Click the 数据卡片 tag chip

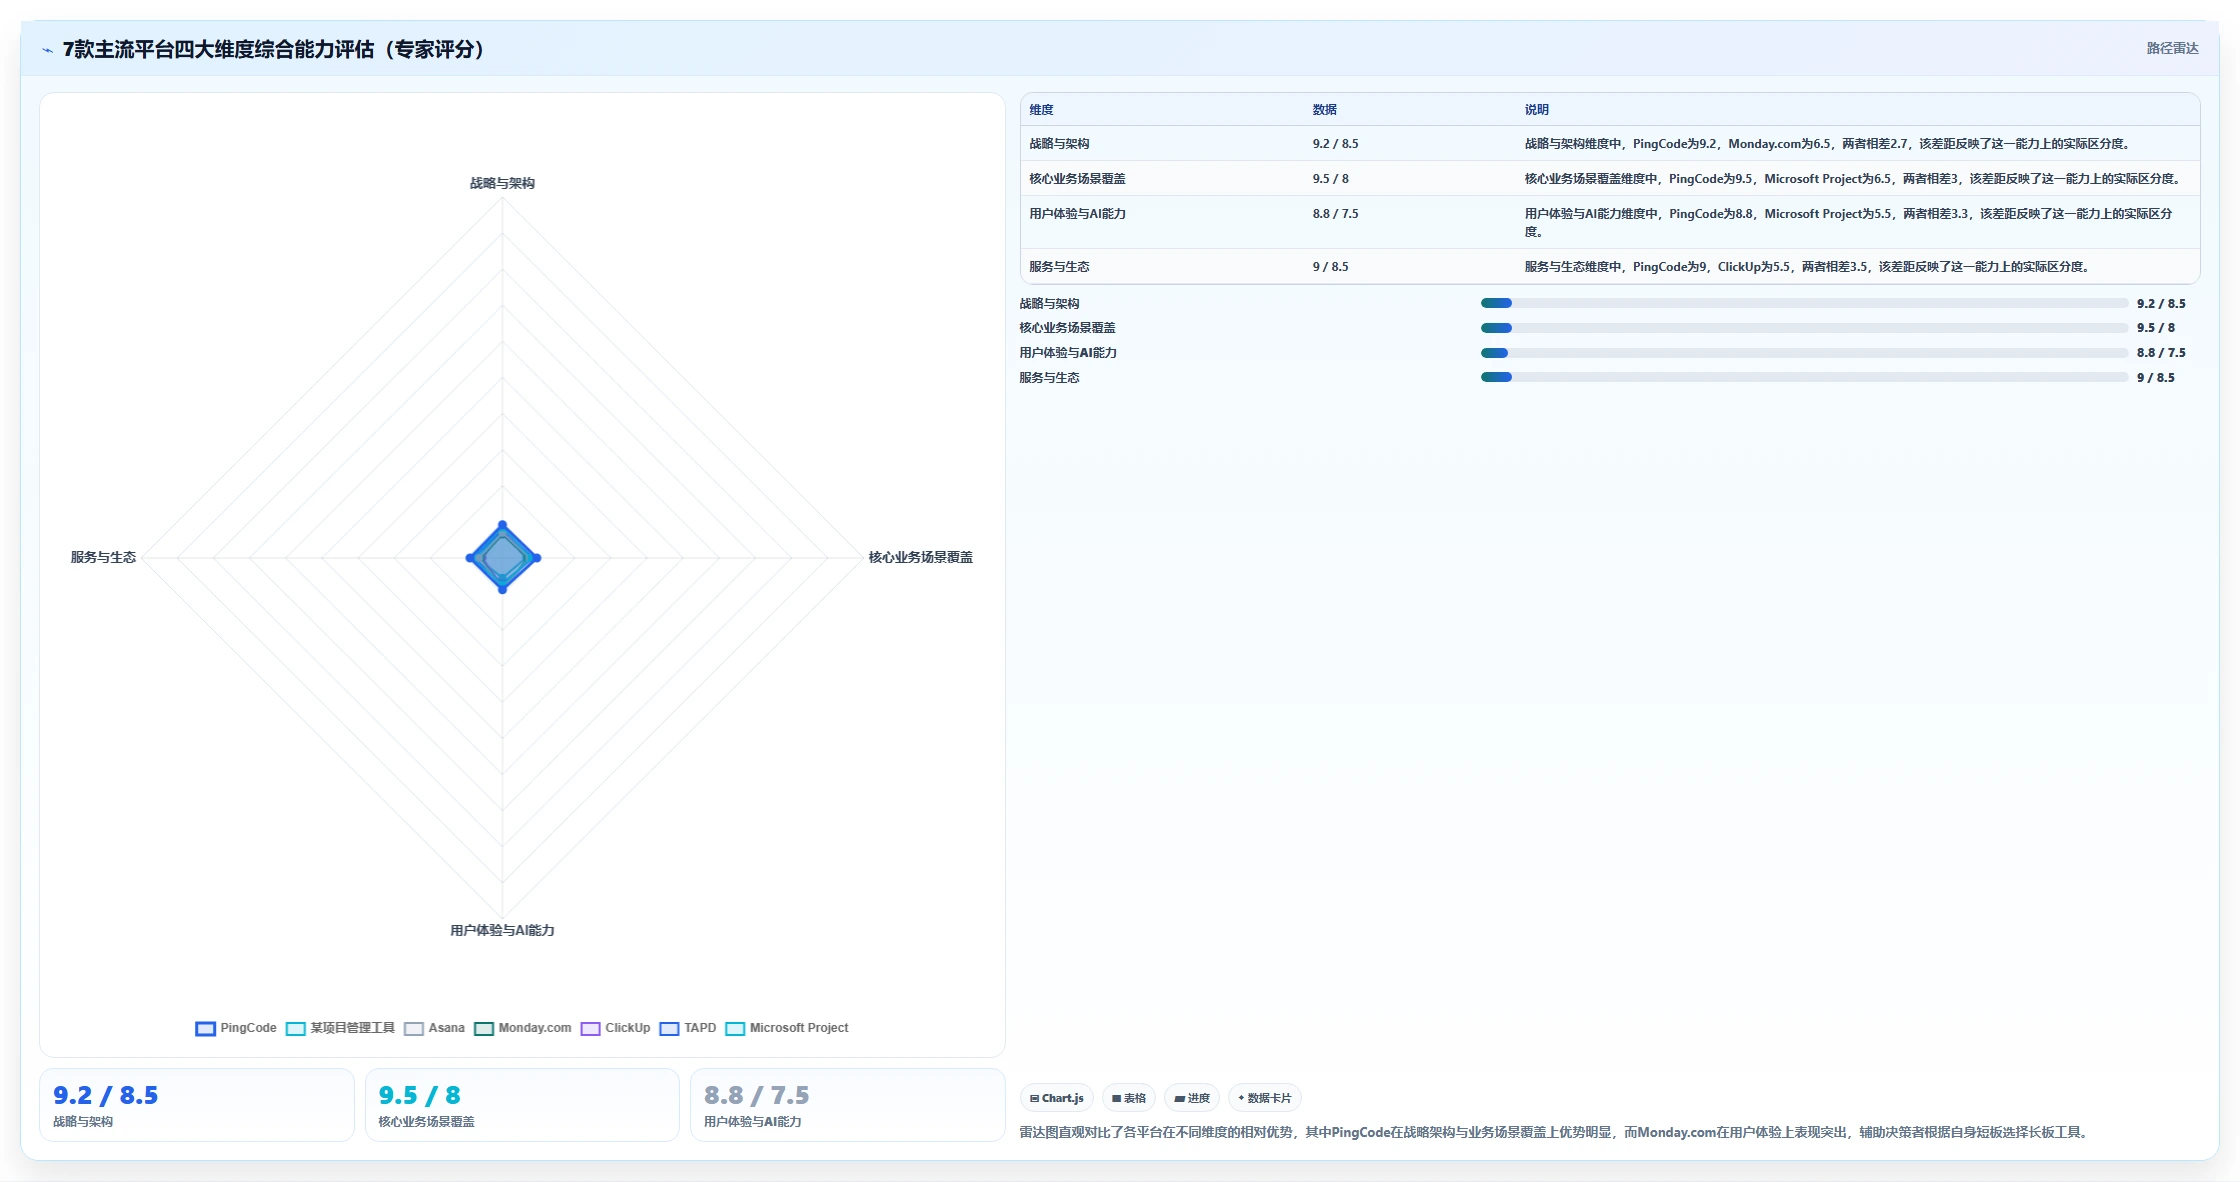[1265, 1098]
